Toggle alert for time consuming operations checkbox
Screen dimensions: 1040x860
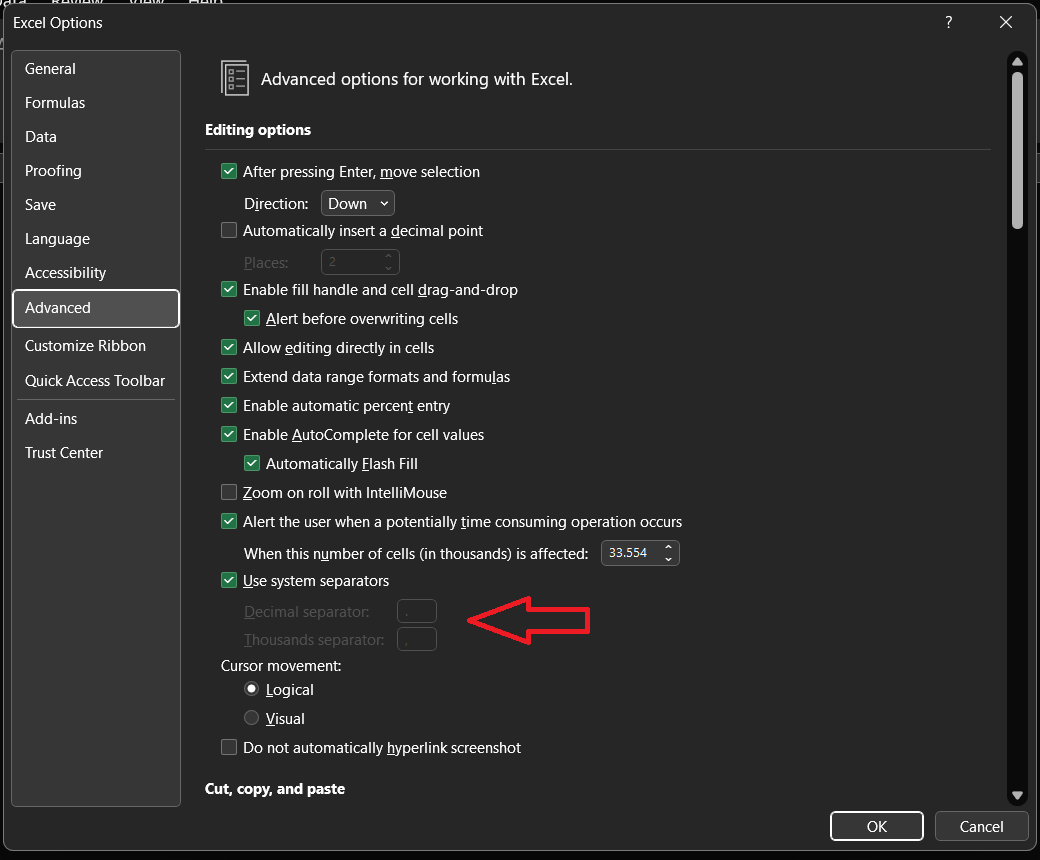tap(229, 522)
